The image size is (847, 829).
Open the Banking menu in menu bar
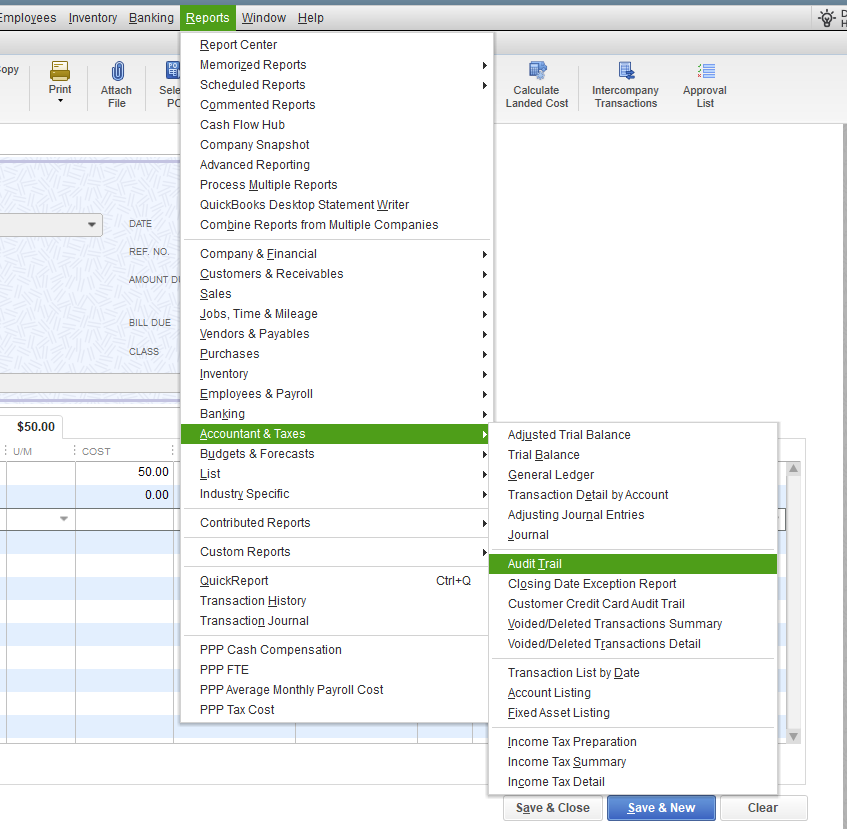pos(151,18)
